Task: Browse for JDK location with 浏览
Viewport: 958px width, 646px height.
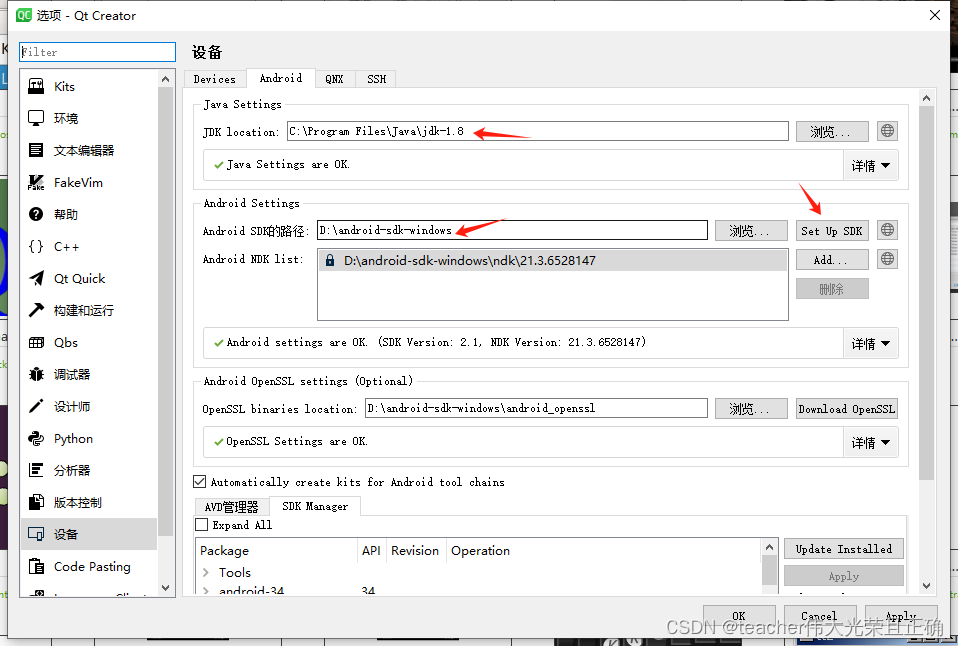Action: 832,131
